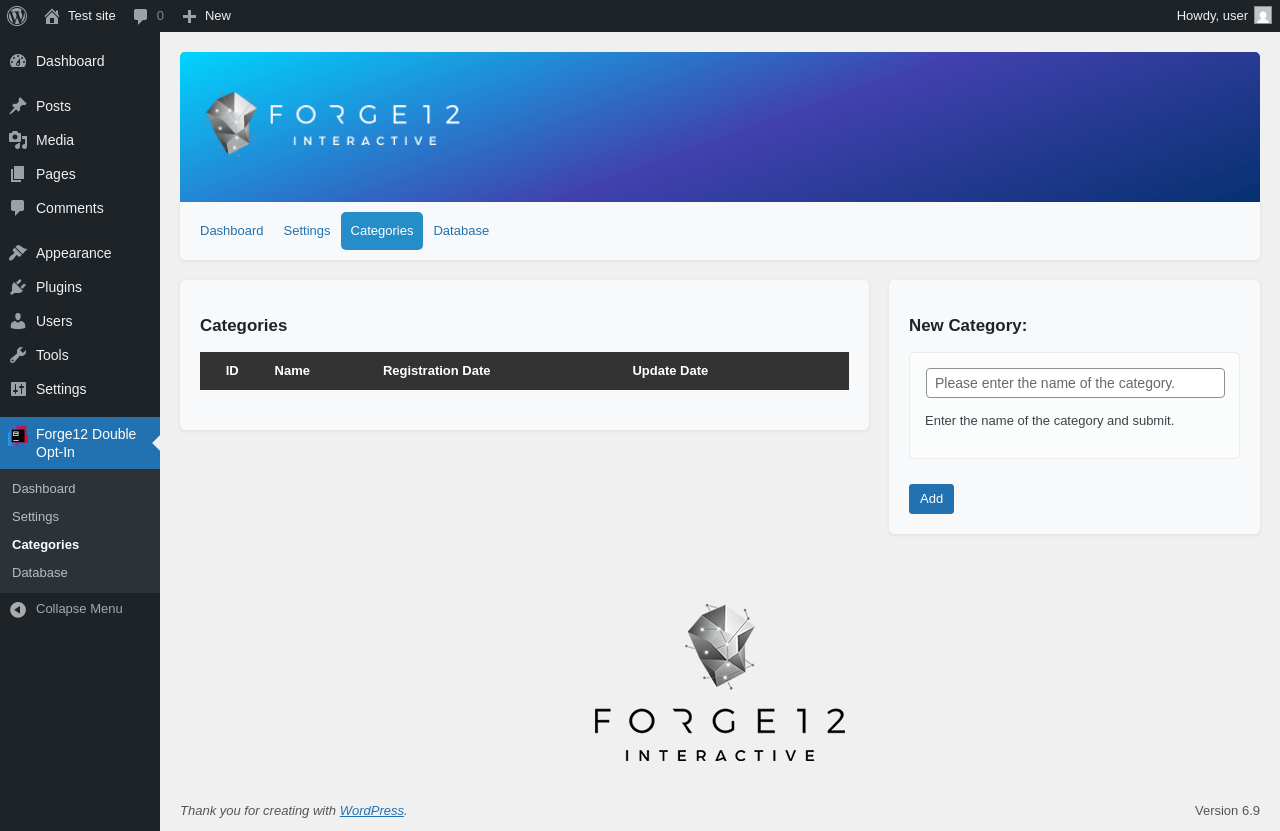The width and height of the screenshot is (1280, 831).
Task: Go to plugin Dashboard tab
Action: pyautogui.click(x=232, y=231)
